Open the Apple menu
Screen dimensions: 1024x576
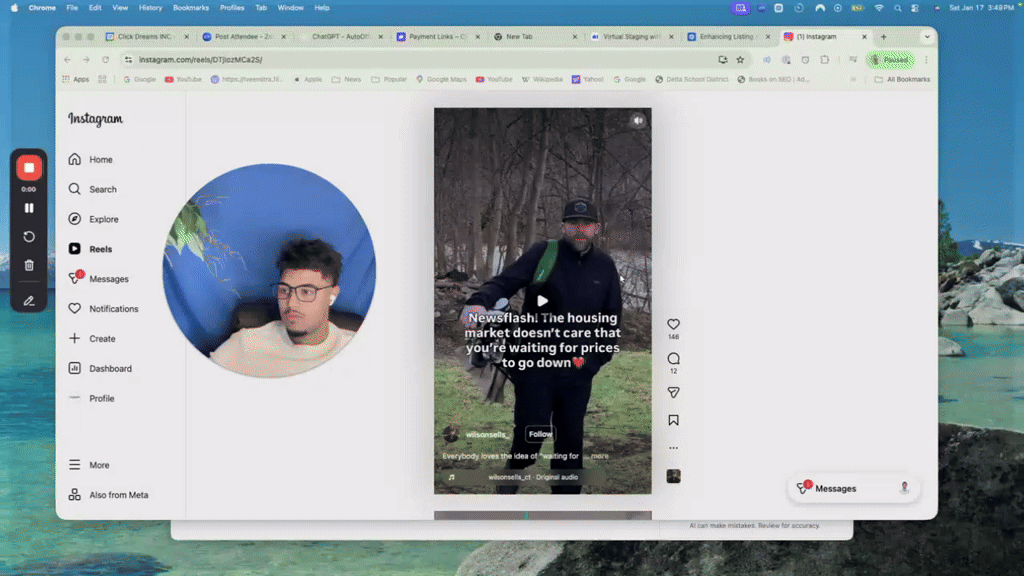pos(14,8)
